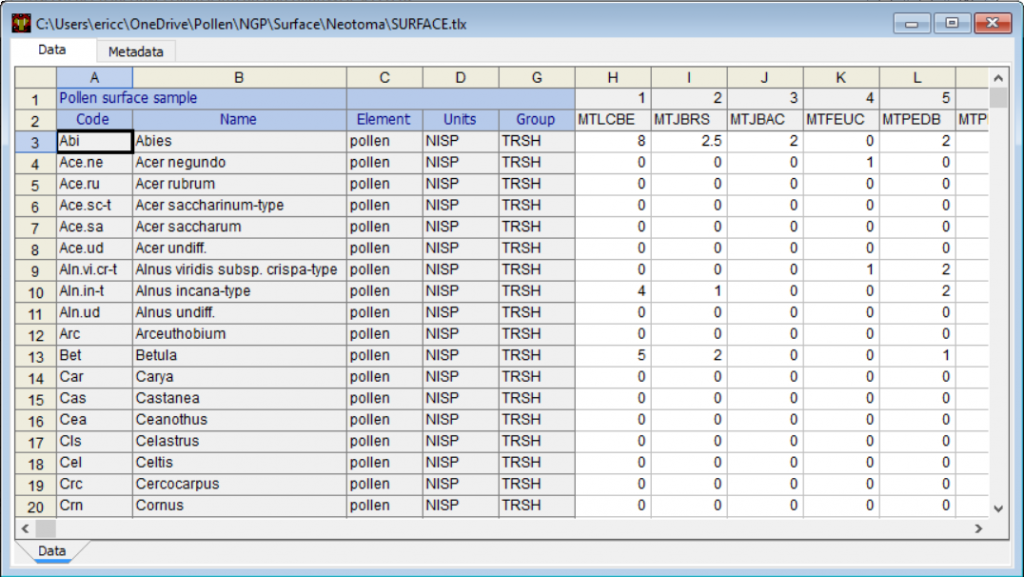Screen dimensions: 1024x577
Task: Click the horizontal scrollbar thumb
Action: pos(46,528)
